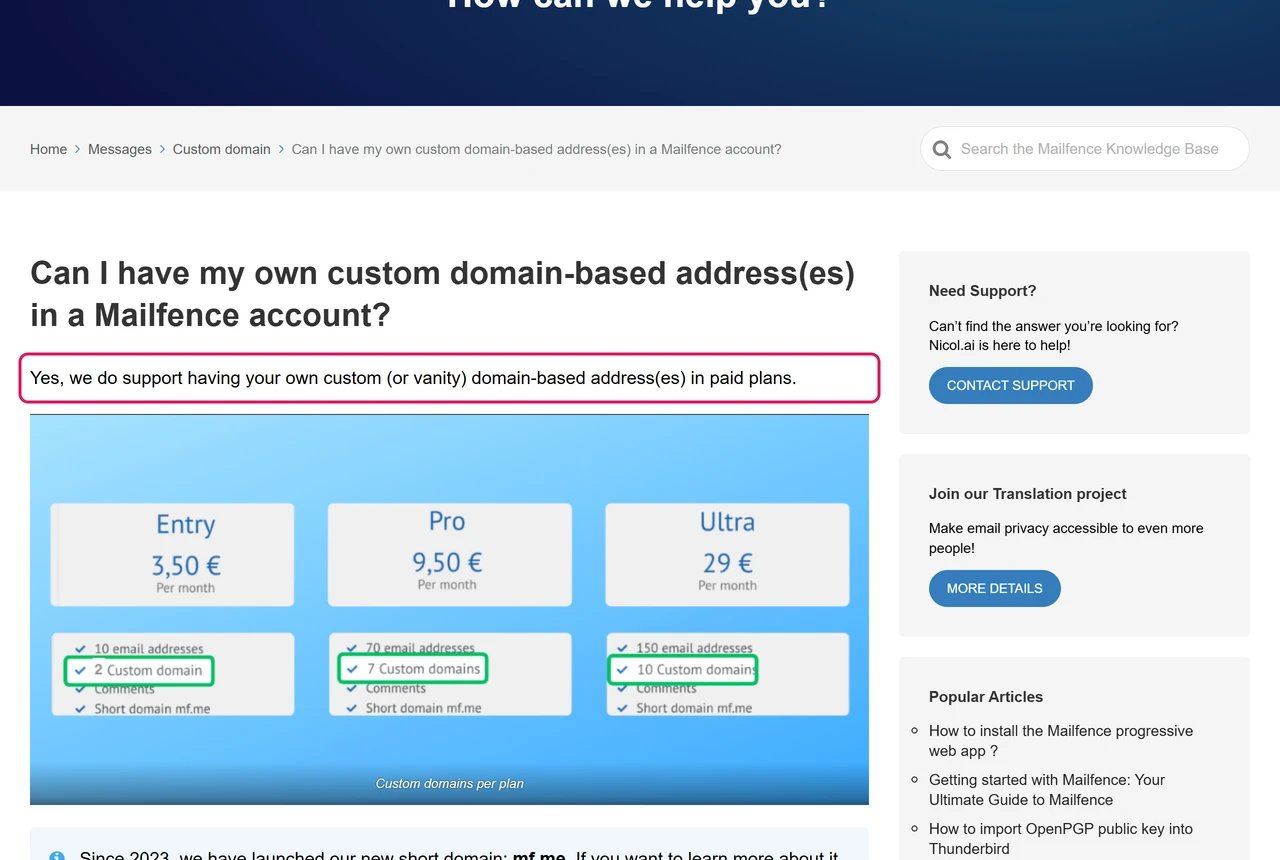Click the 'Need Support?' heading

tap(982, 291)
